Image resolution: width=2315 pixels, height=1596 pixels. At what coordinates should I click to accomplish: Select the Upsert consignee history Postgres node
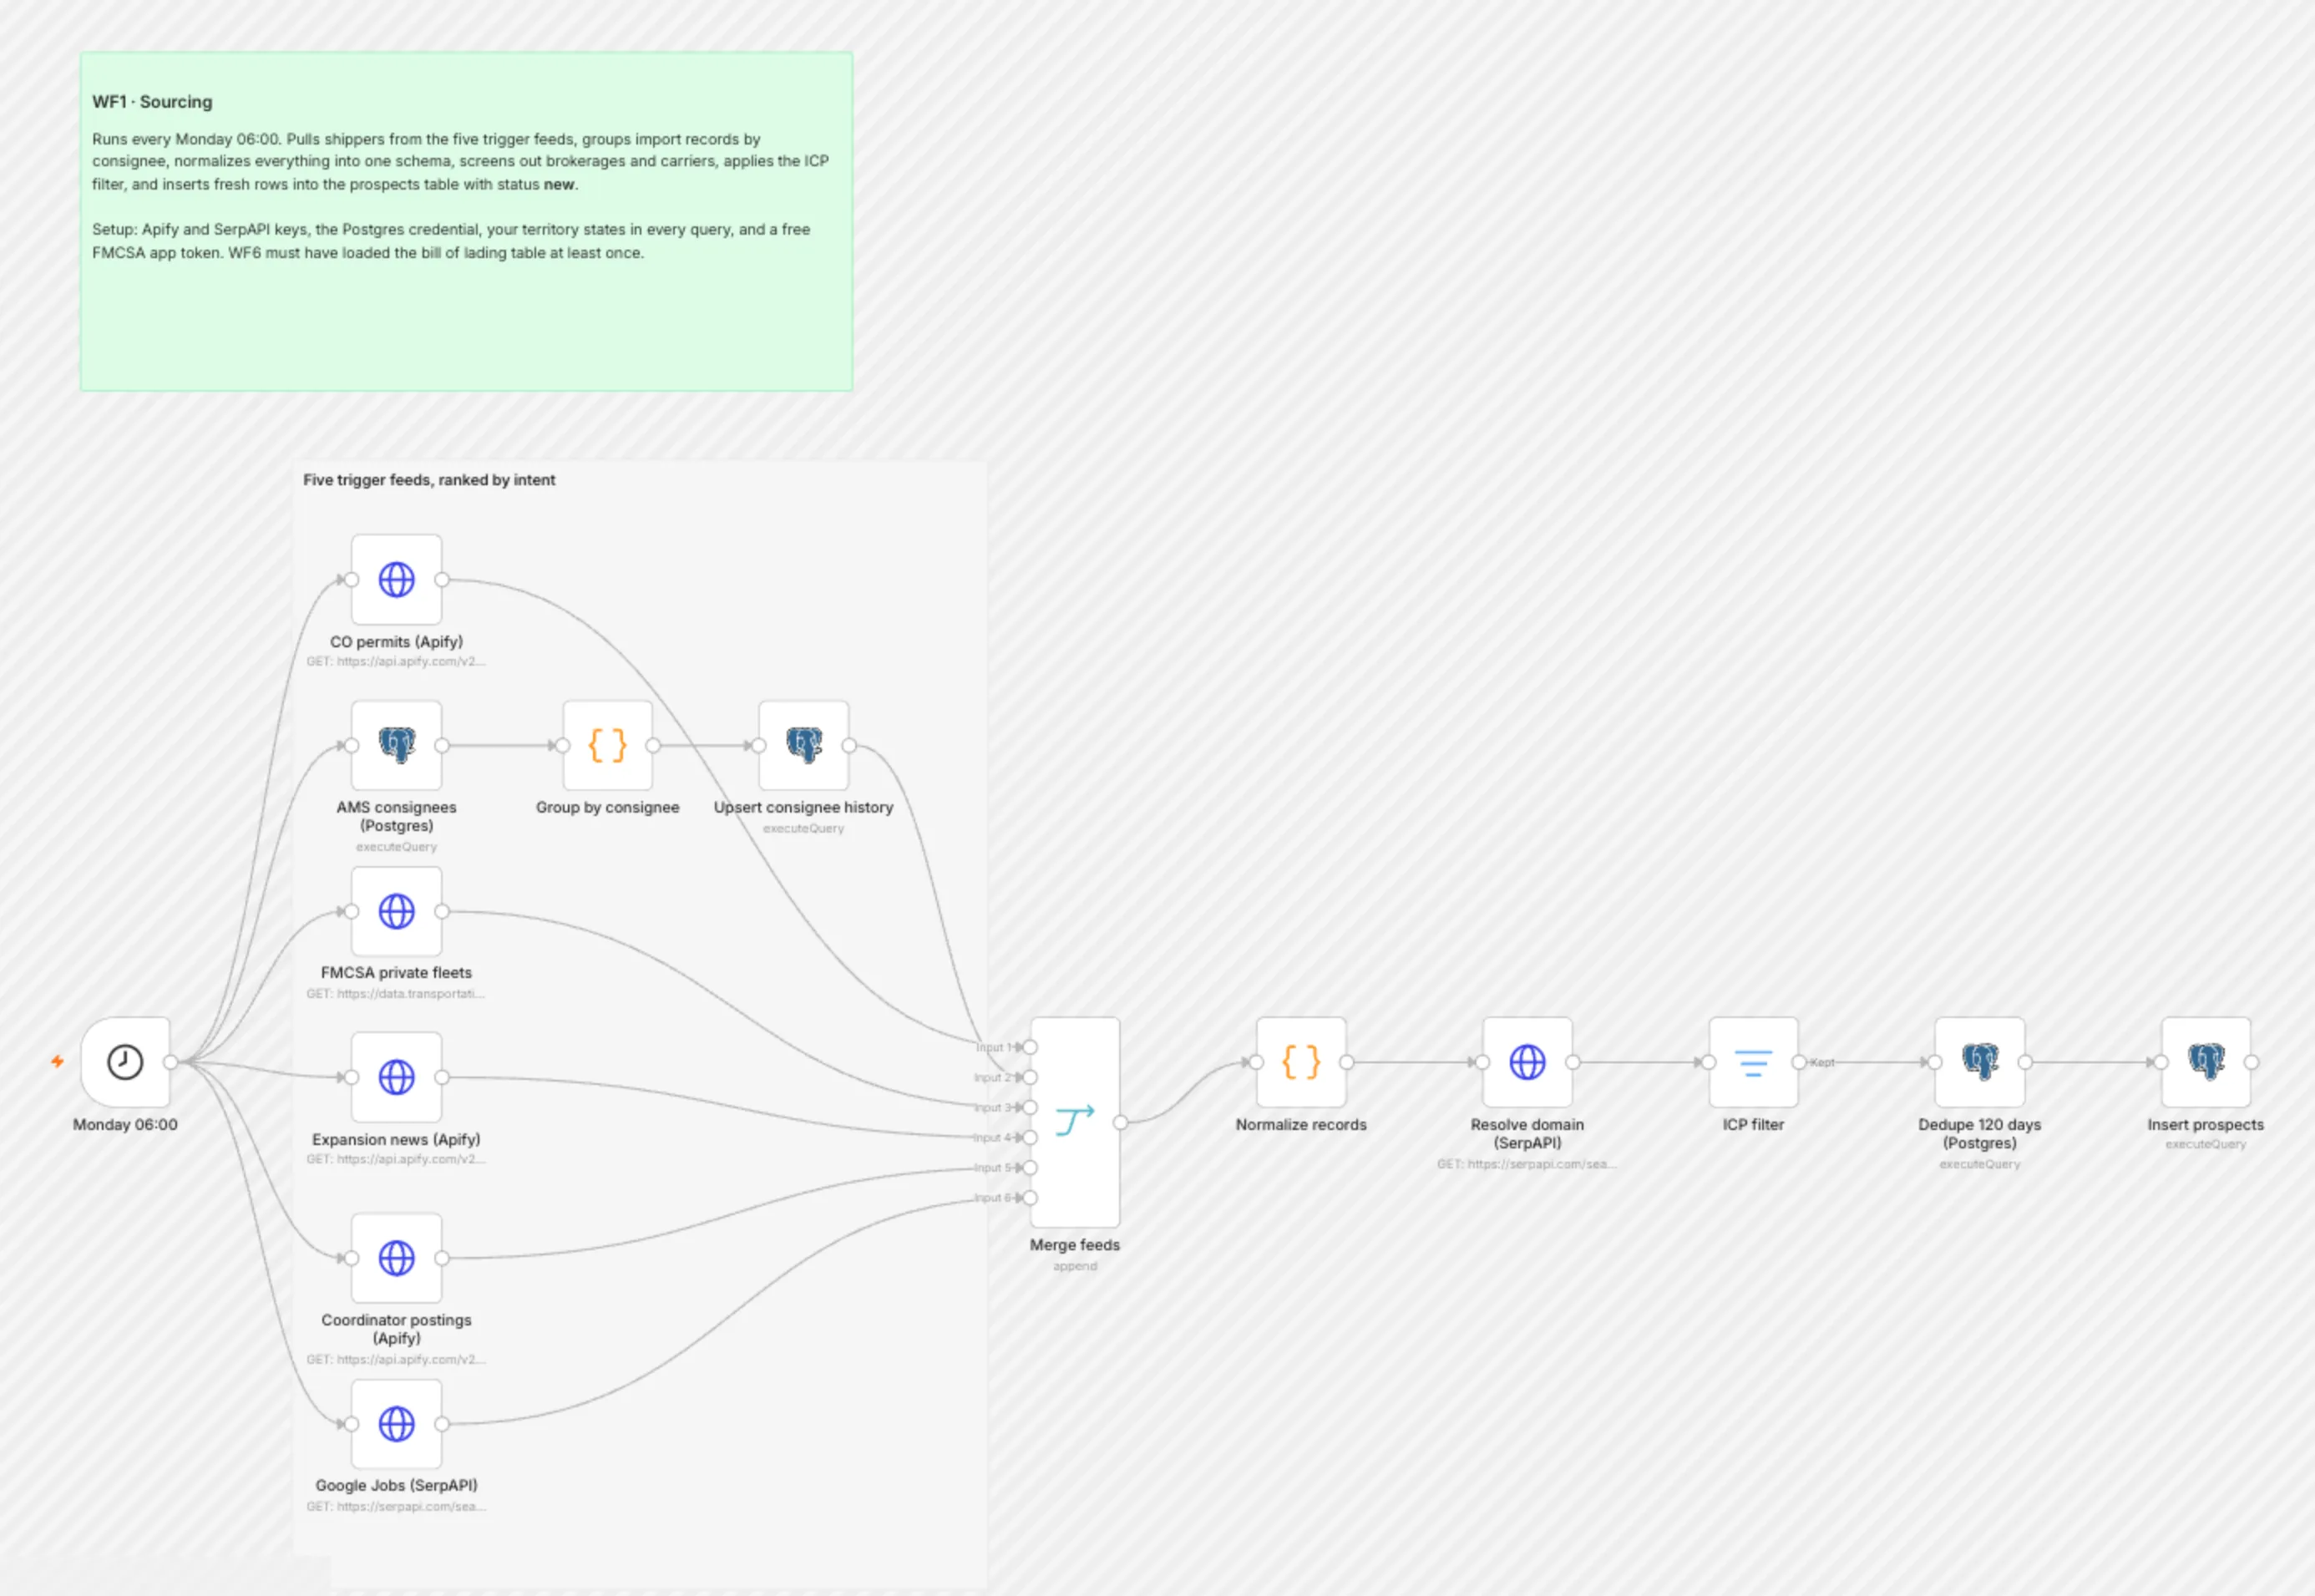point(803,745)
